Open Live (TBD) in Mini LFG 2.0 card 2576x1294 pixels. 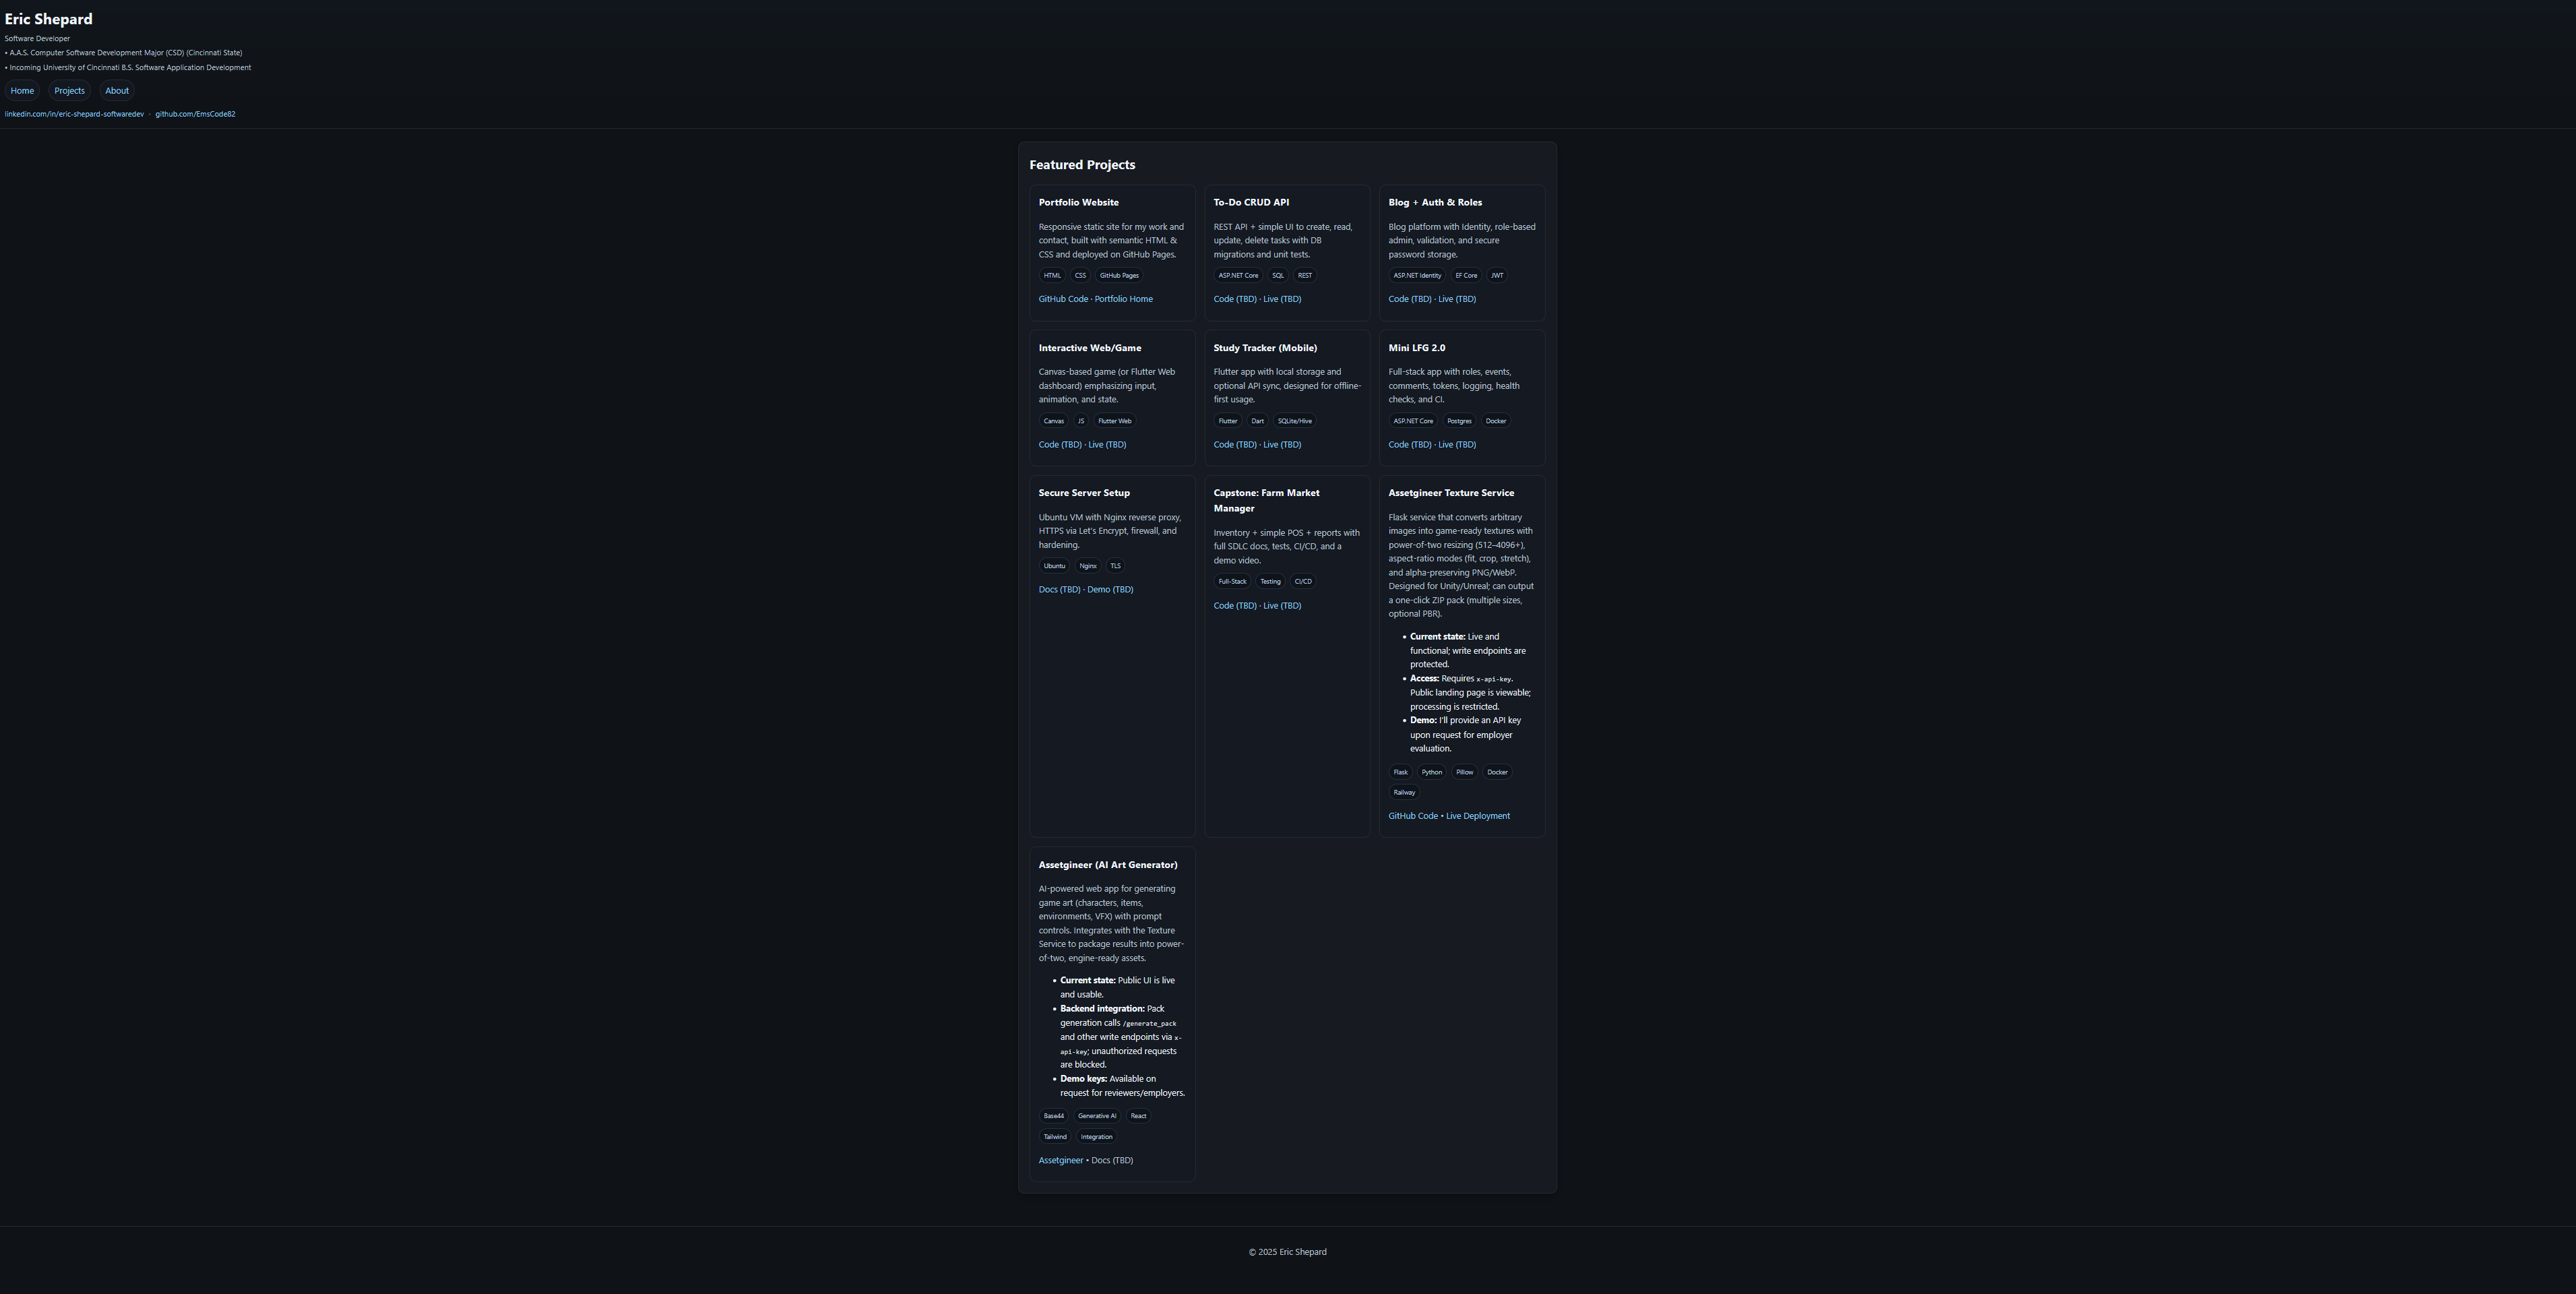tap(1457, 445)
